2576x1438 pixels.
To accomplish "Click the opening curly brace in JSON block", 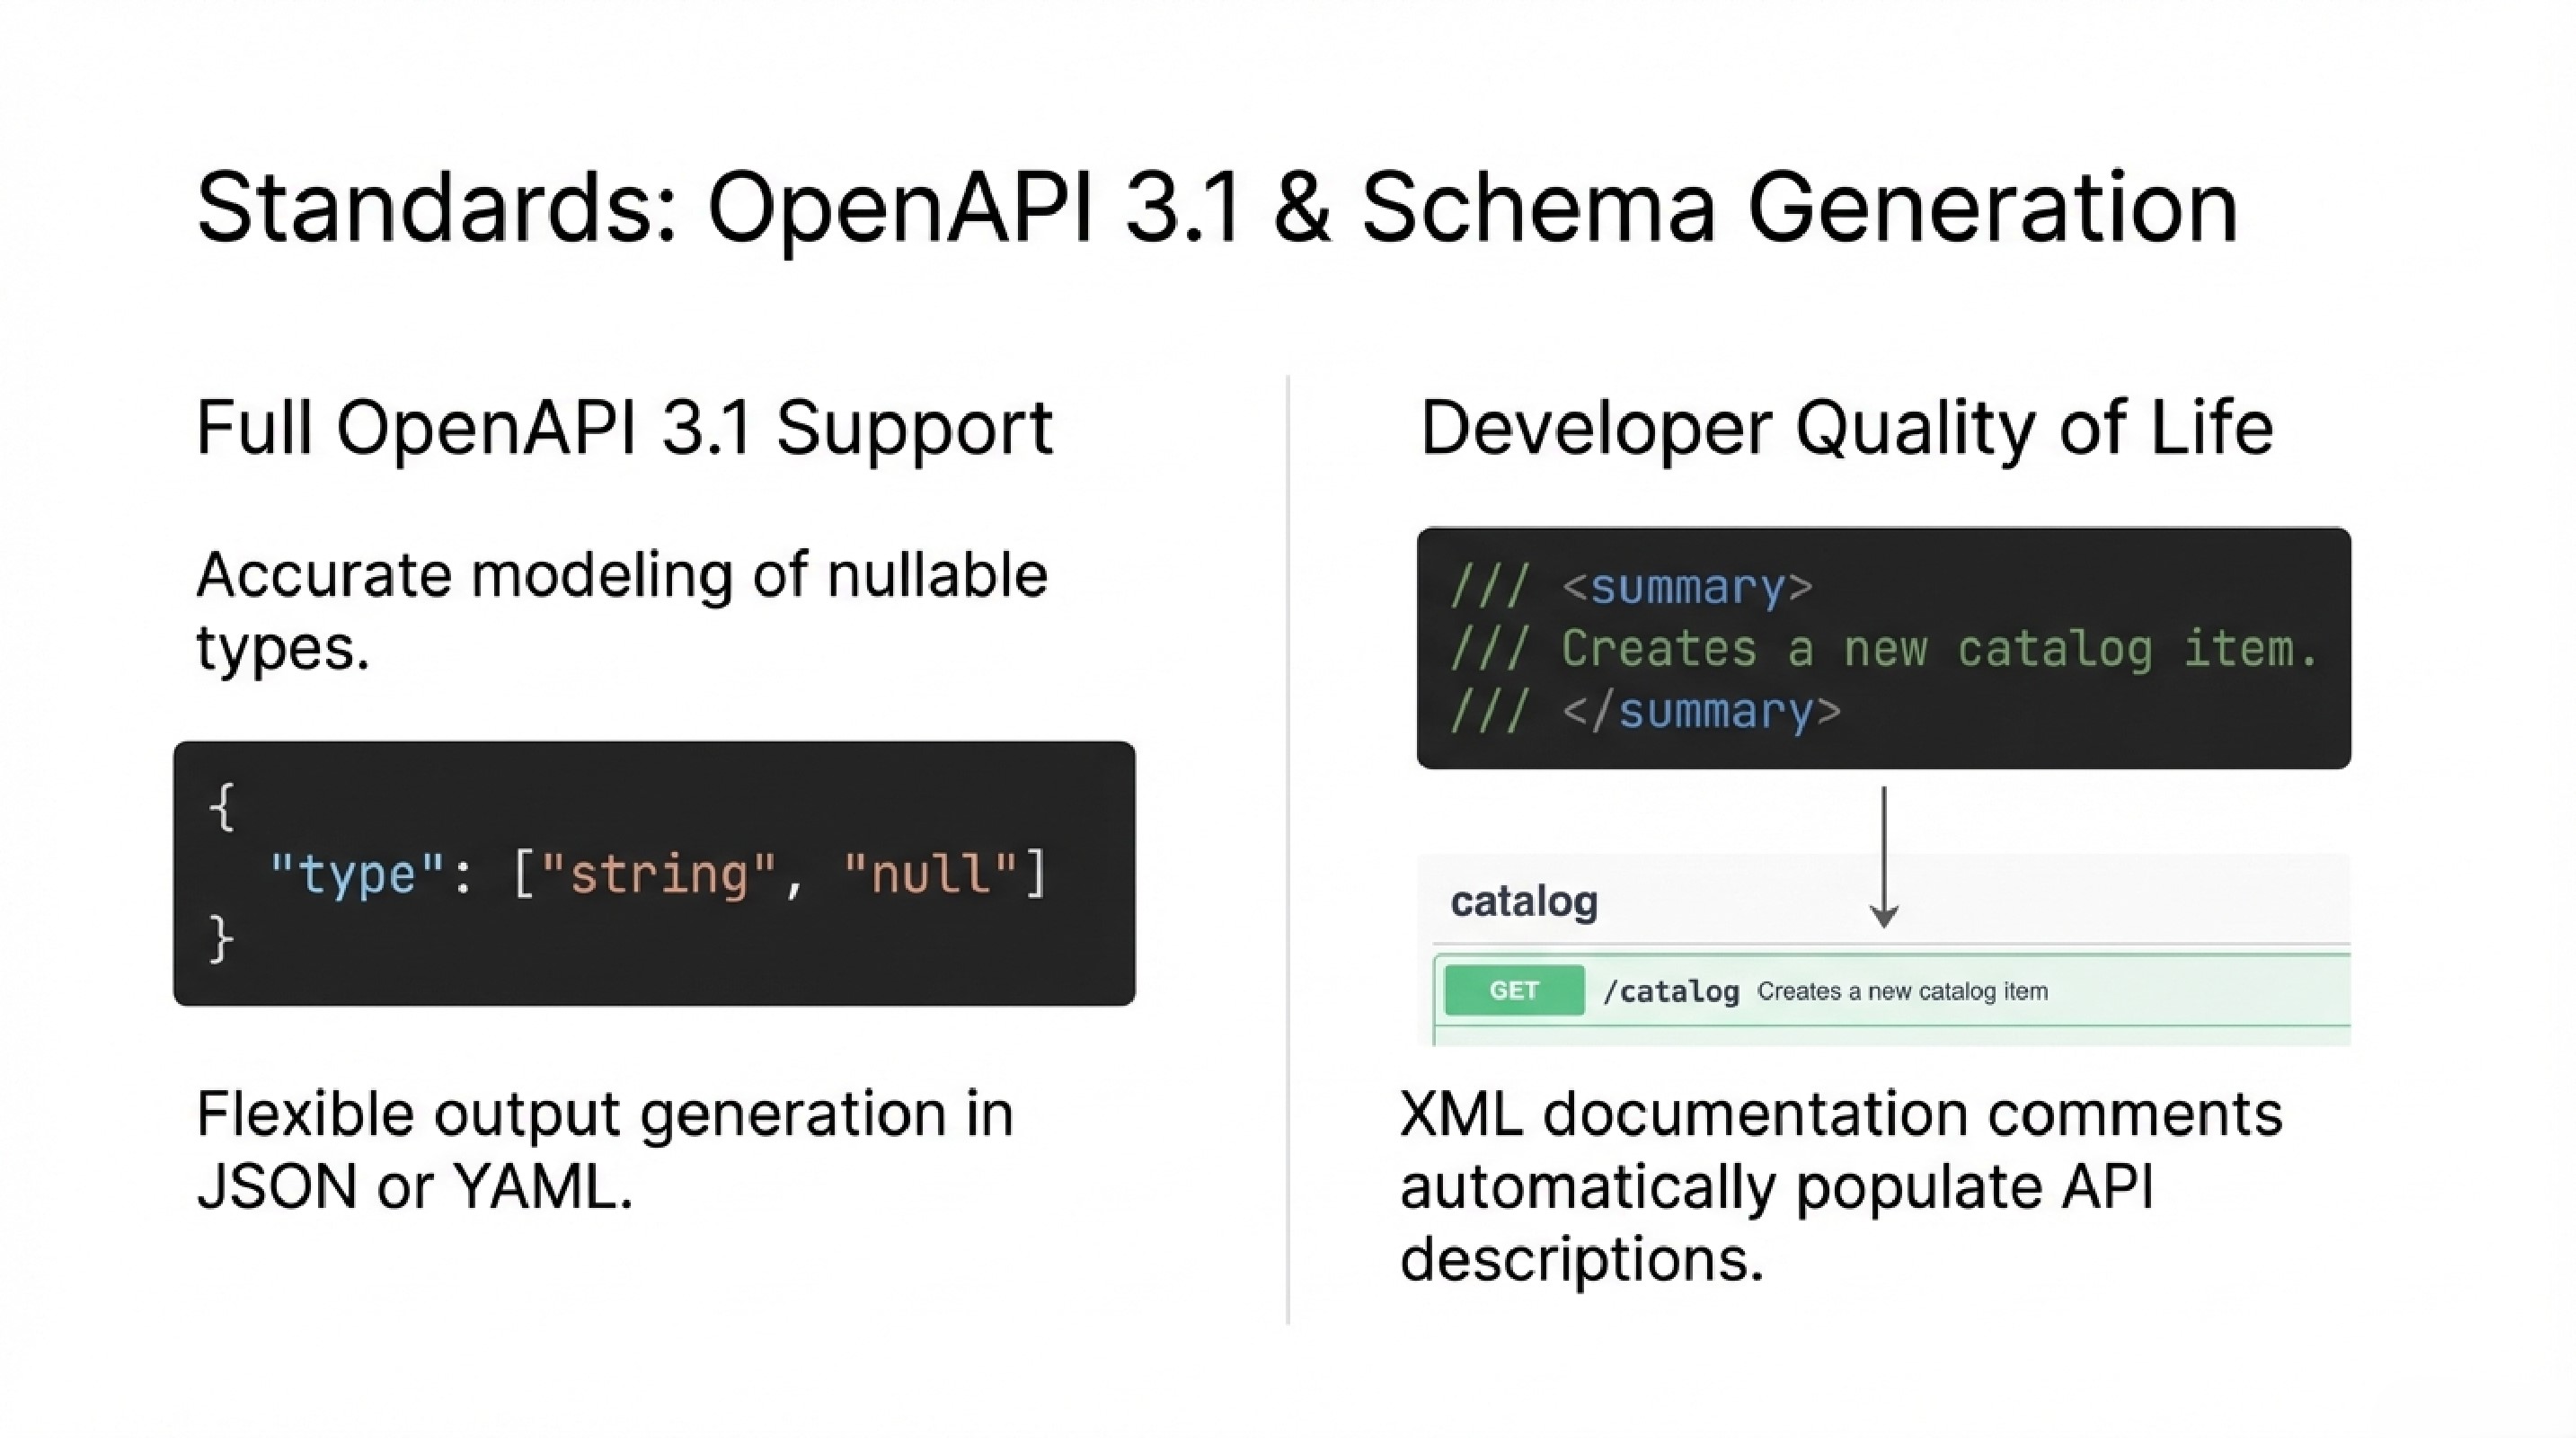I will click(x=222, y=806).
